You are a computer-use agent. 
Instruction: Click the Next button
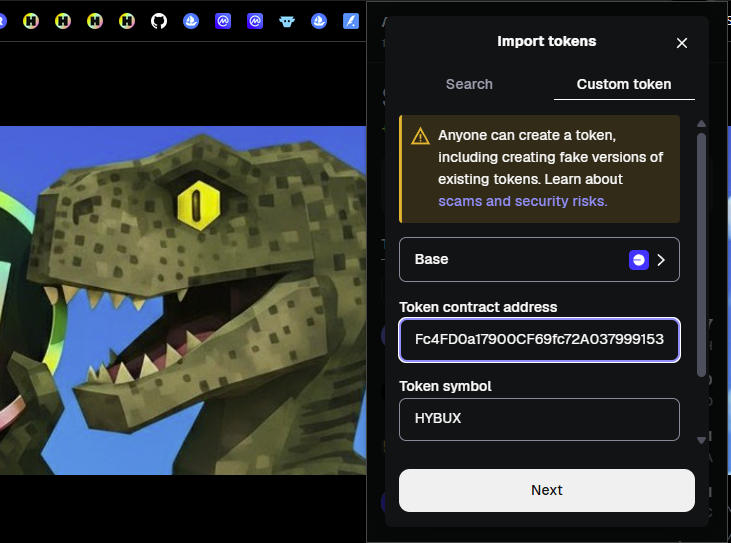click(x=547, y=490)
